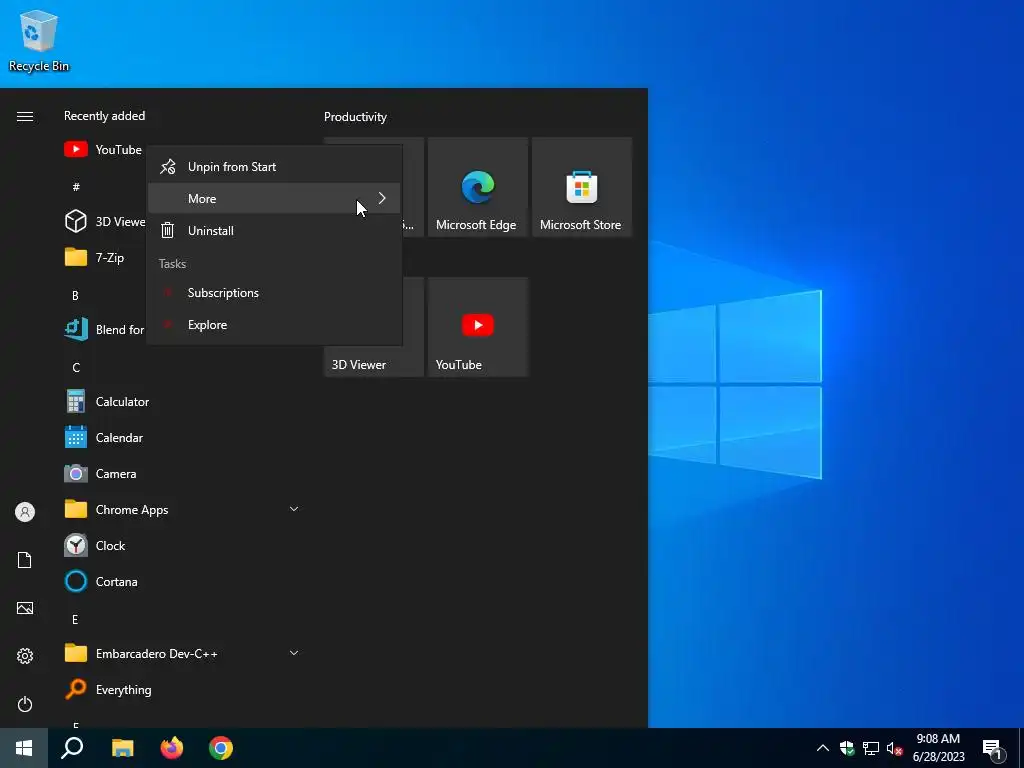Launch 3D Viewer from the app list
The image size is (1024, 768).
[104, 221]
